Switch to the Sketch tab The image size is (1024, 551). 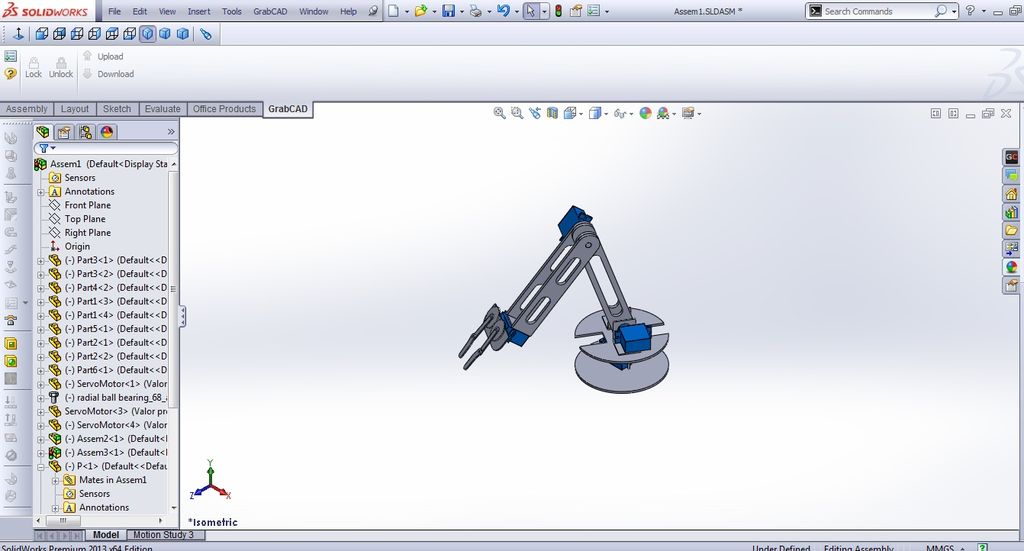coord(117,109)
